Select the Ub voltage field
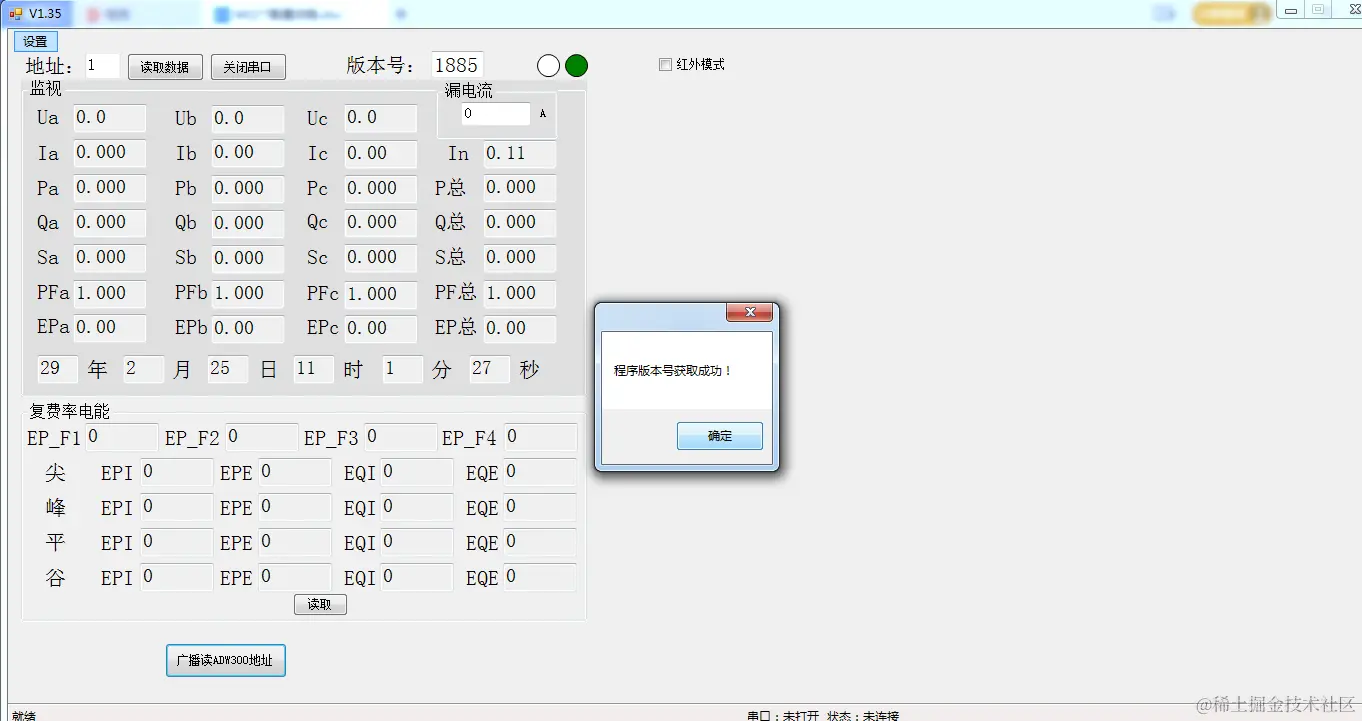This screenshot has width=1362, height=721. (247, 119)
